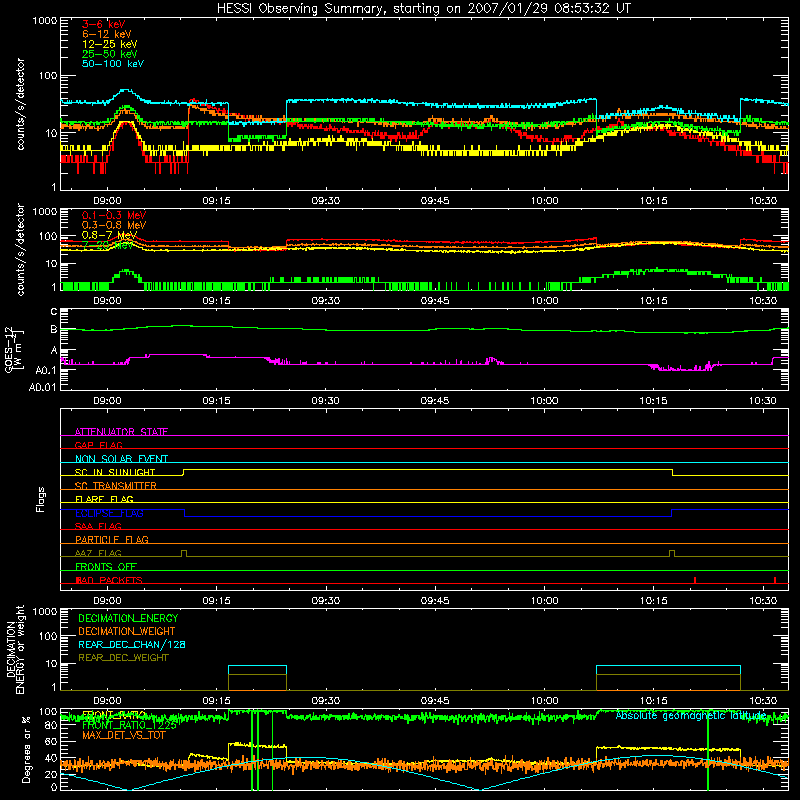Viewport: 800px width, 800px height.
Task: Select the '50-100 keV' legend label
Action: click(x=113, y=63)
